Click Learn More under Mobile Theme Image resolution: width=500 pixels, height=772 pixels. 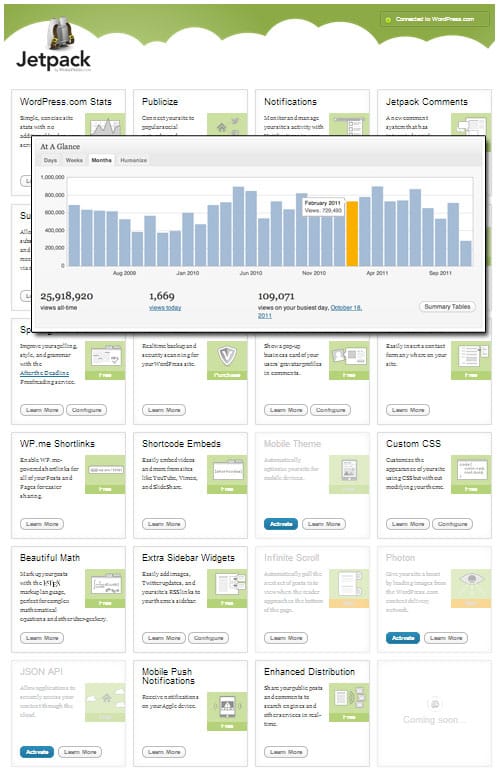pos(324,524)
